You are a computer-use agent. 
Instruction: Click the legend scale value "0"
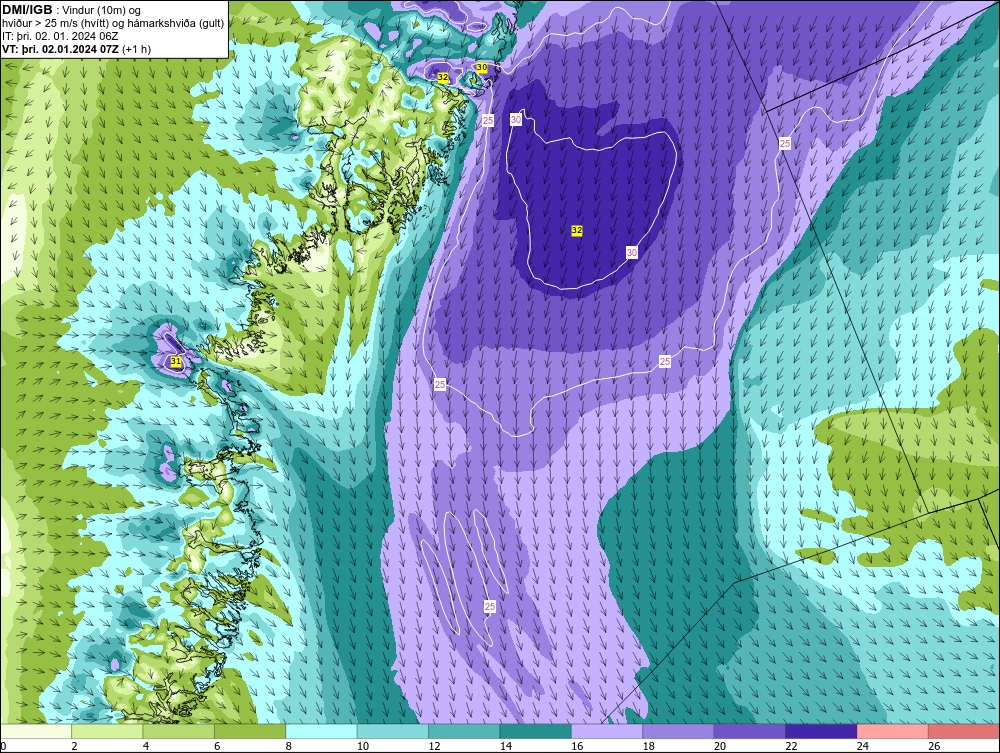click(x=3, y=746)
